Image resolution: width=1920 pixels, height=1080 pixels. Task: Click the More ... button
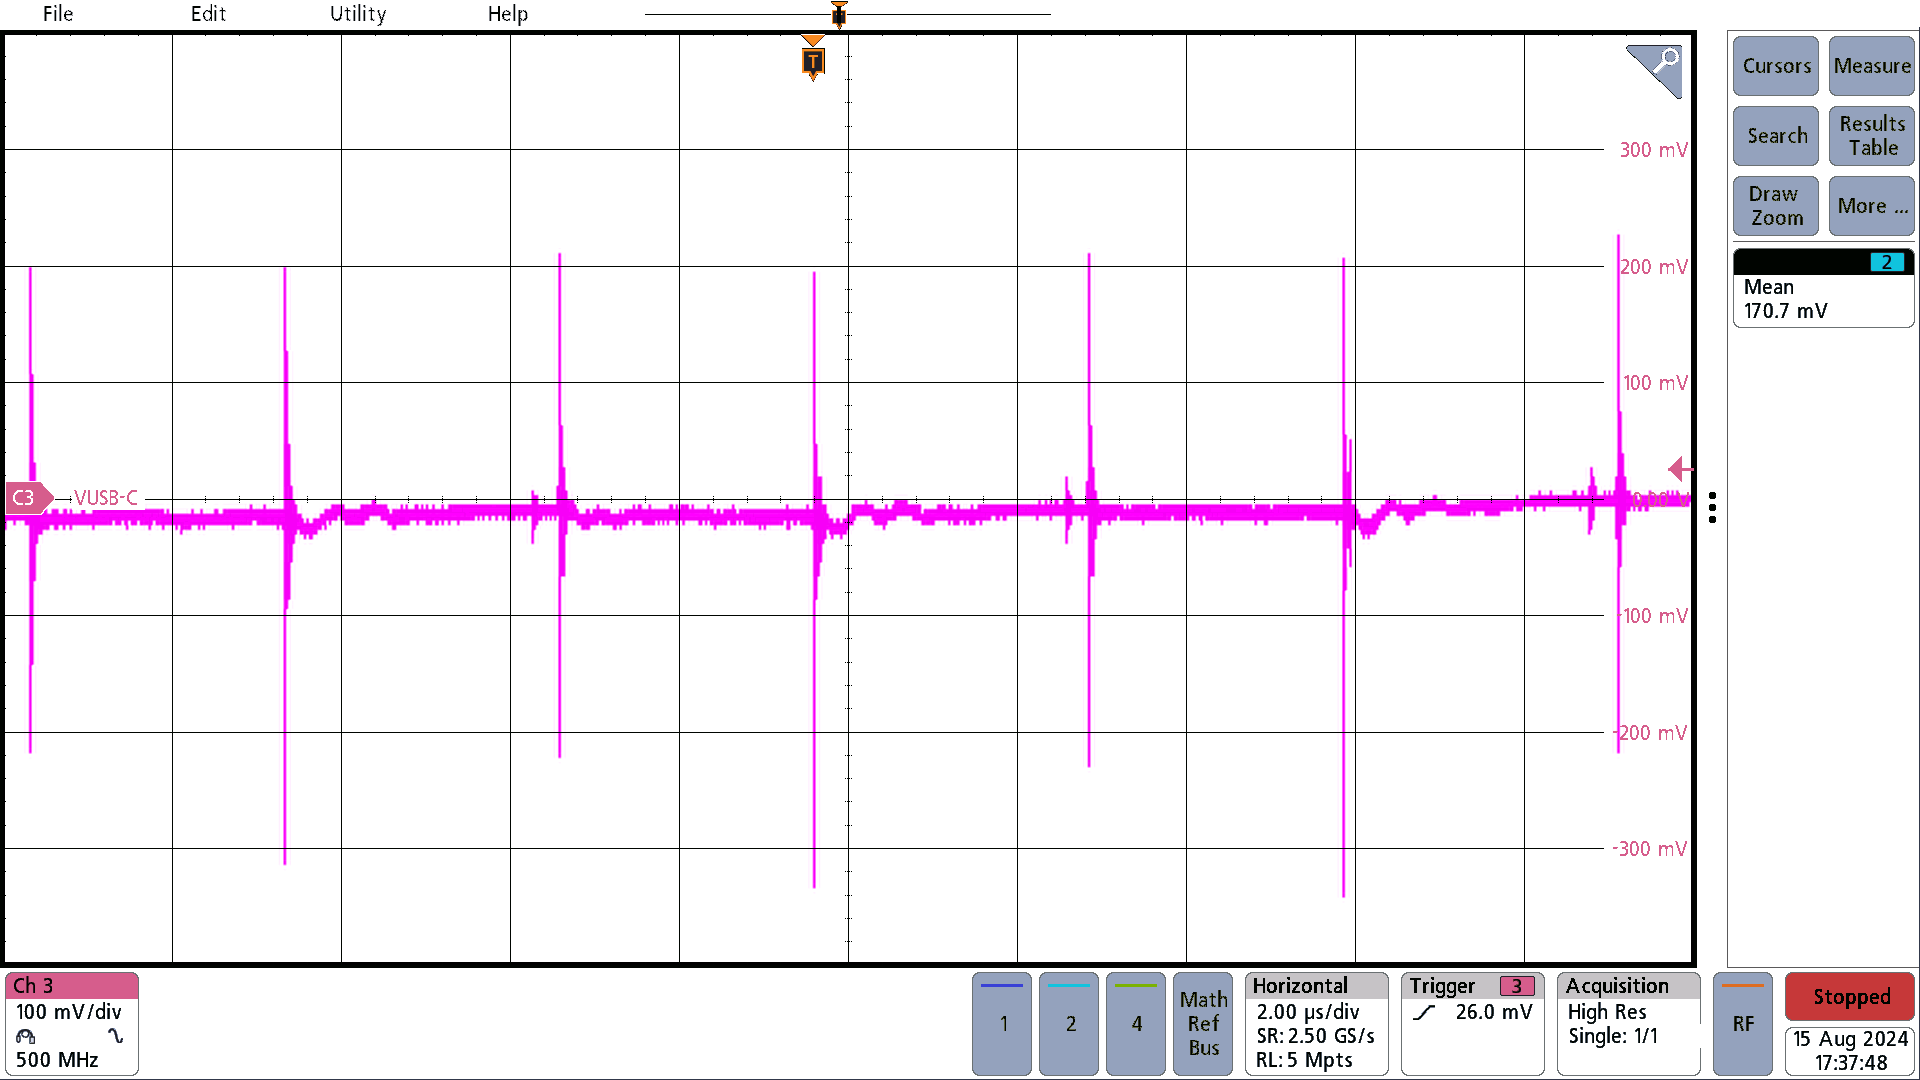pyautogui.click(x=1872, y=206)
